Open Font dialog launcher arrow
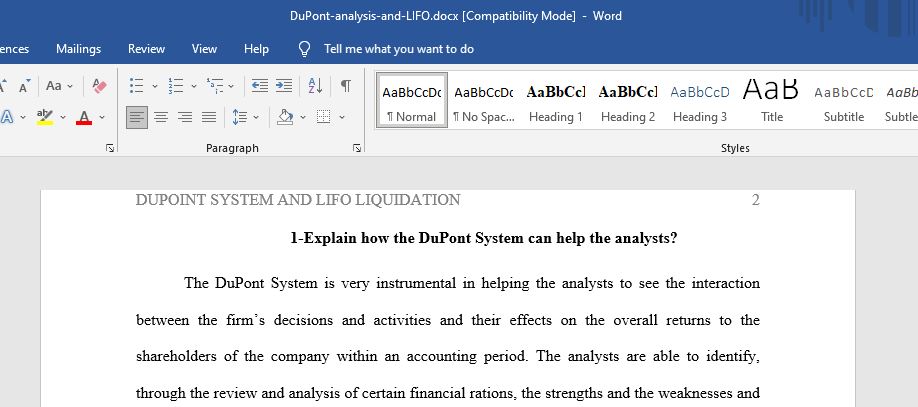 (109, 149)
